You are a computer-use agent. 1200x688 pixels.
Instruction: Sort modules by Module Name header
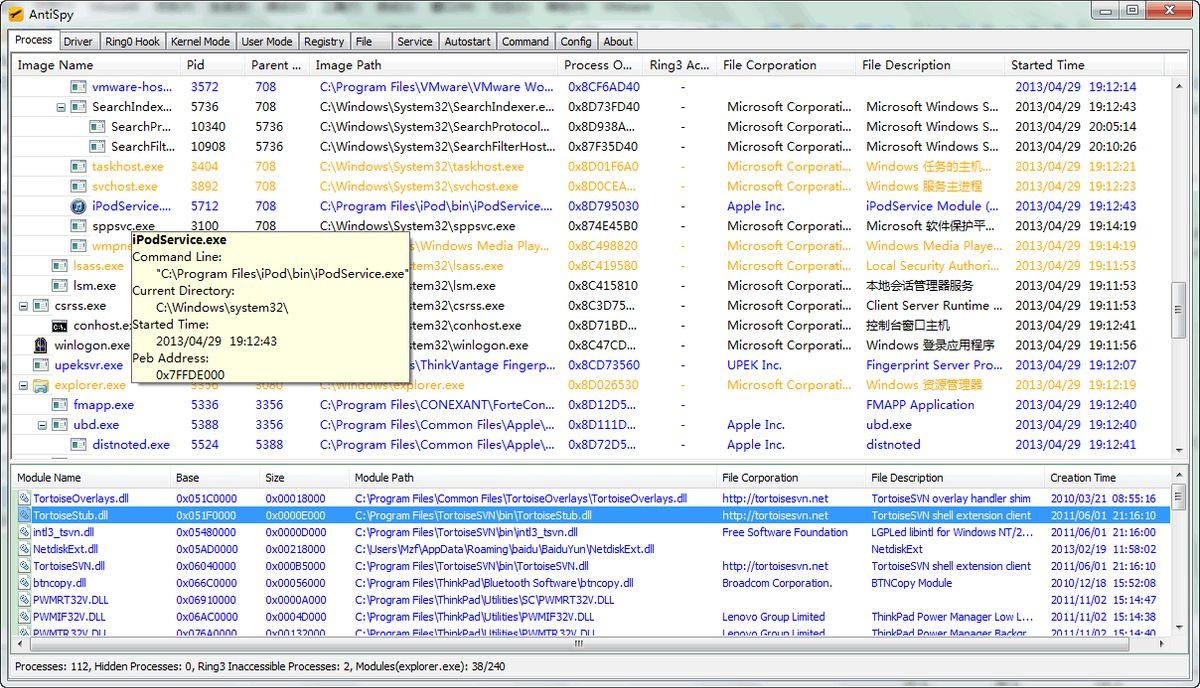(91, 478)
